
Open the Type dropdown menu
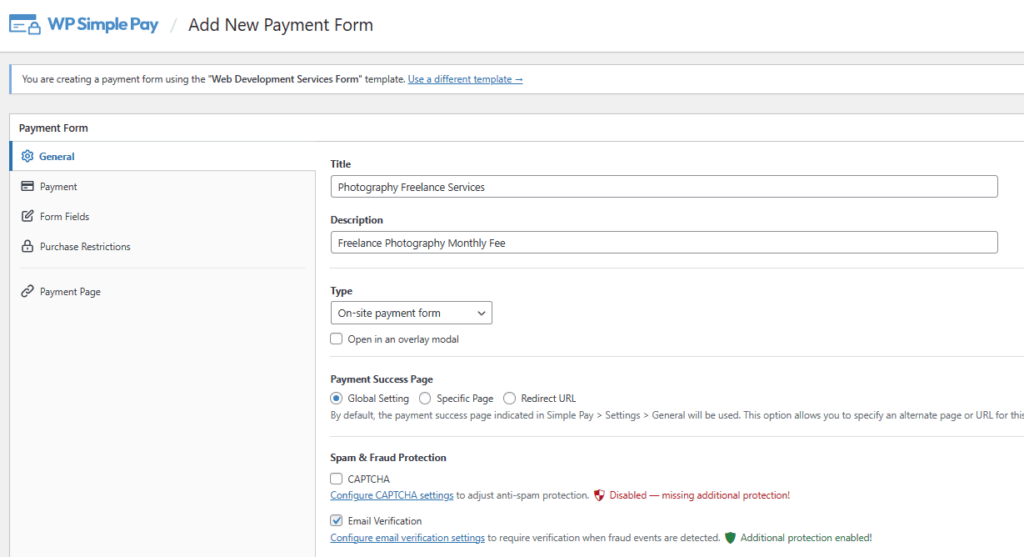pos(411,313)
